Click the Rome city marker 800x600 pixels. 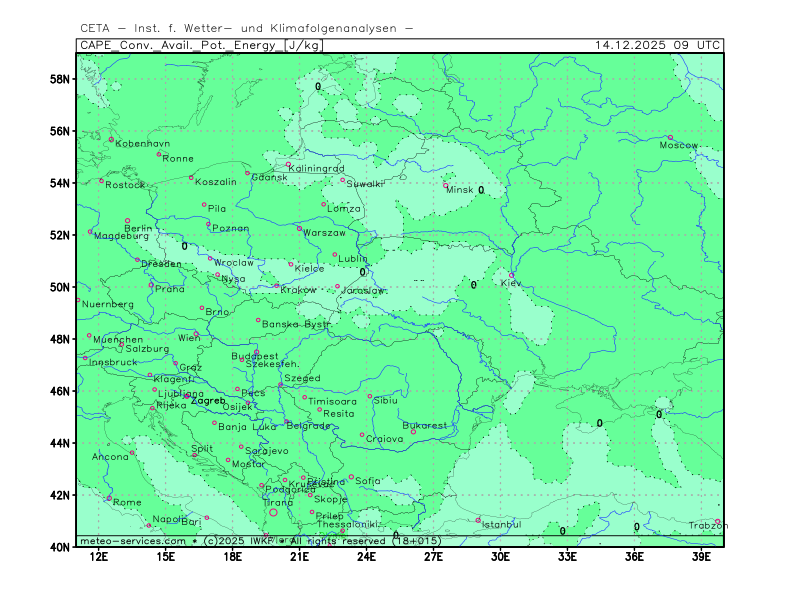110,497
